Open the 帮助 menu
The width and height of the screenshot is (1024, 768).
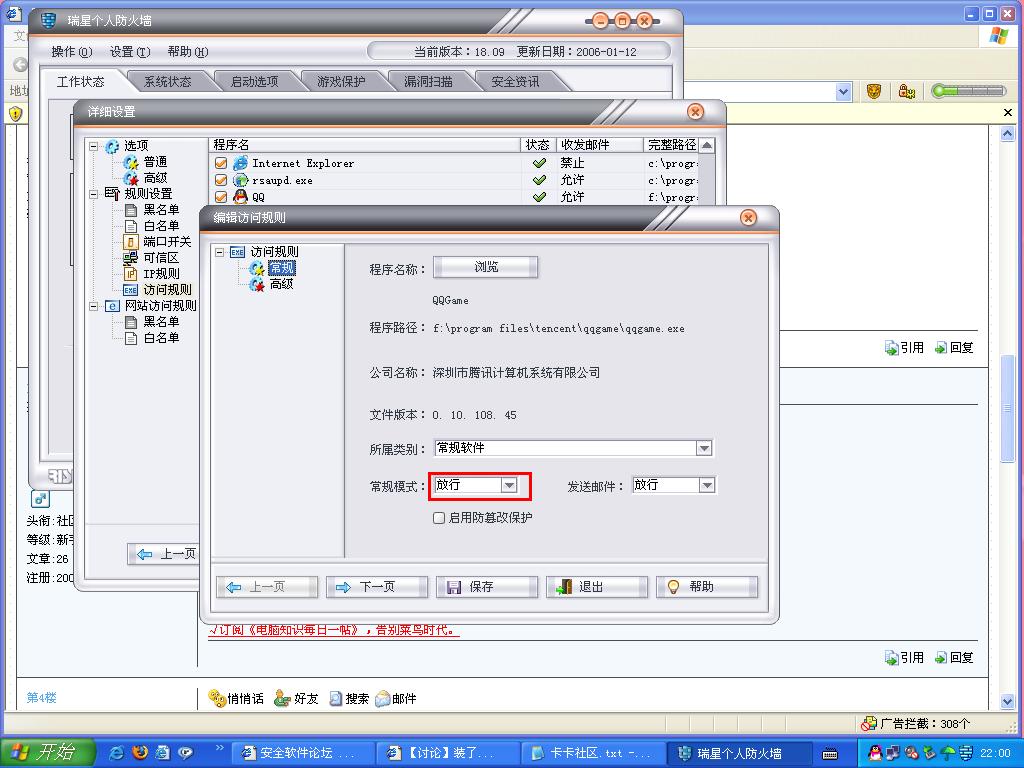click(187, 52)
